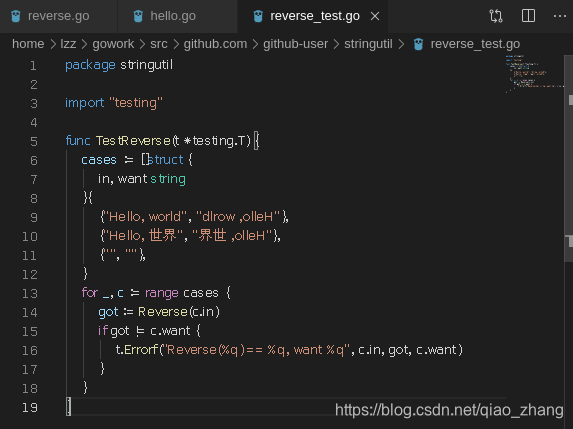The image size is (573, 429).
Task: Click the Go gopher icon on reverse.go tab
Action: (16, 16)
